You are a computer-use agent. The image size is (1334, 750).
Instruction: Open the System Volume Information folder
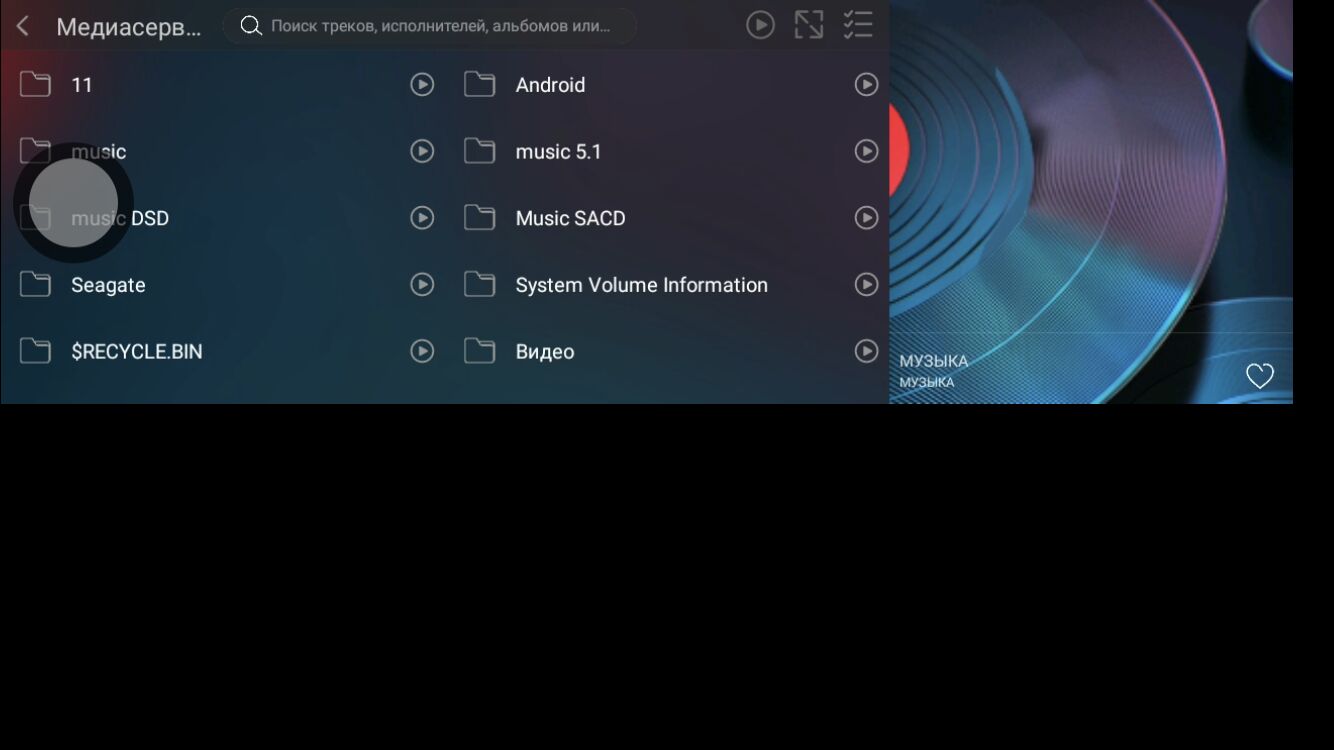coord(641,285)
